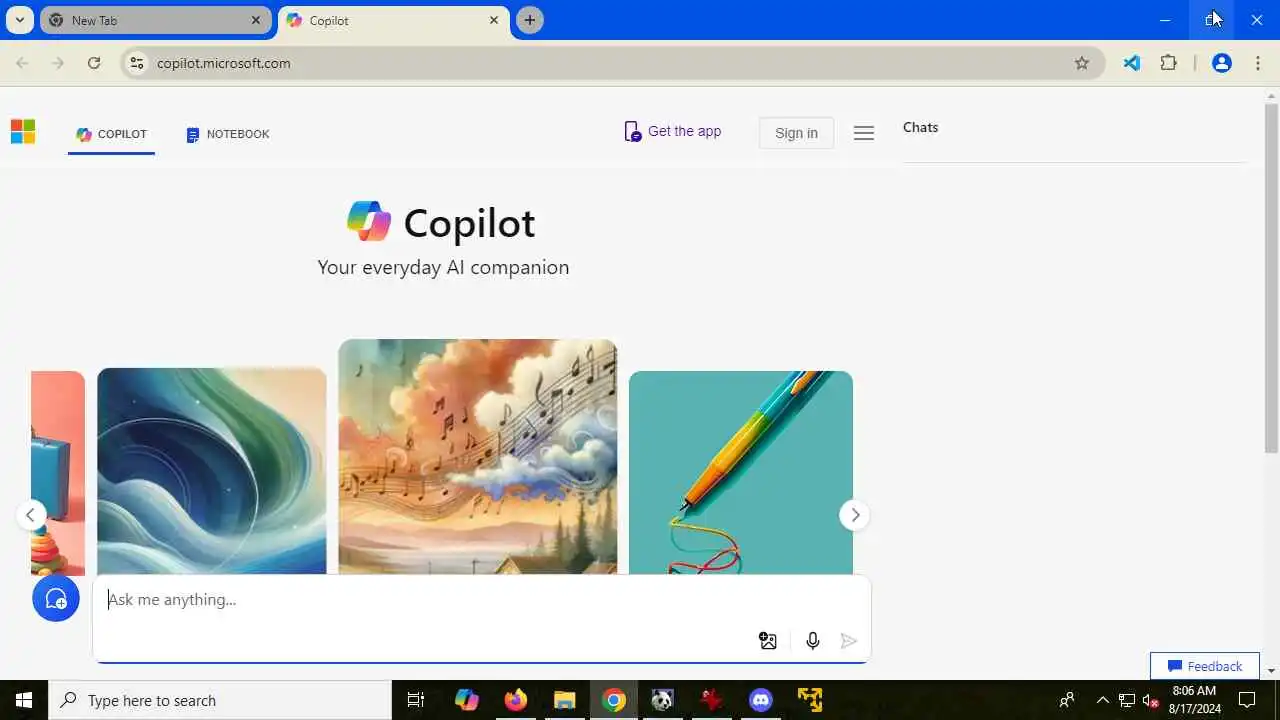Click the Get the app link
The height and width of the screenshot is (720, 1280).
(x=672, y=131)
